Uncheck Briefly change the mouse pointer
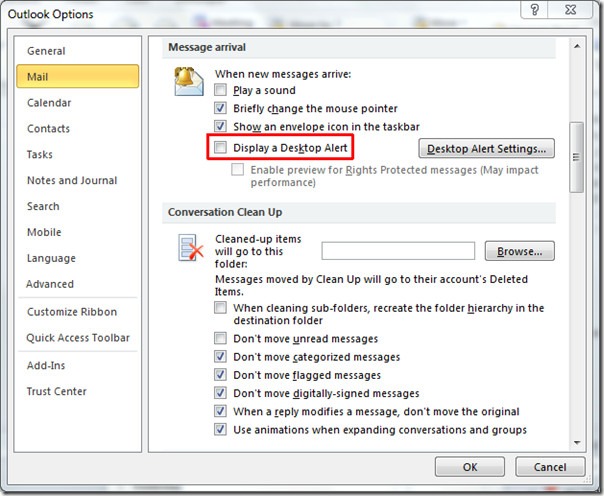This screenshot has height=496, width=604. (x=221, y=108)
